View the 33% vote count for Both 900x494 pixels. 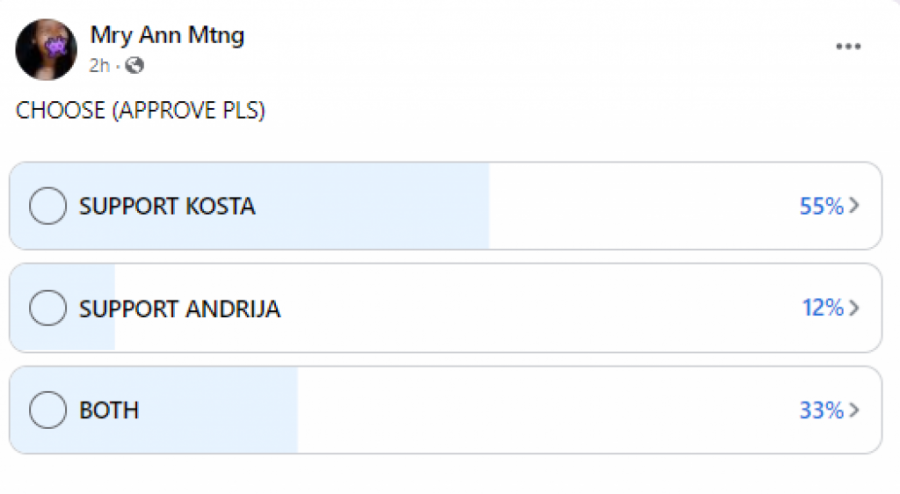821,410
